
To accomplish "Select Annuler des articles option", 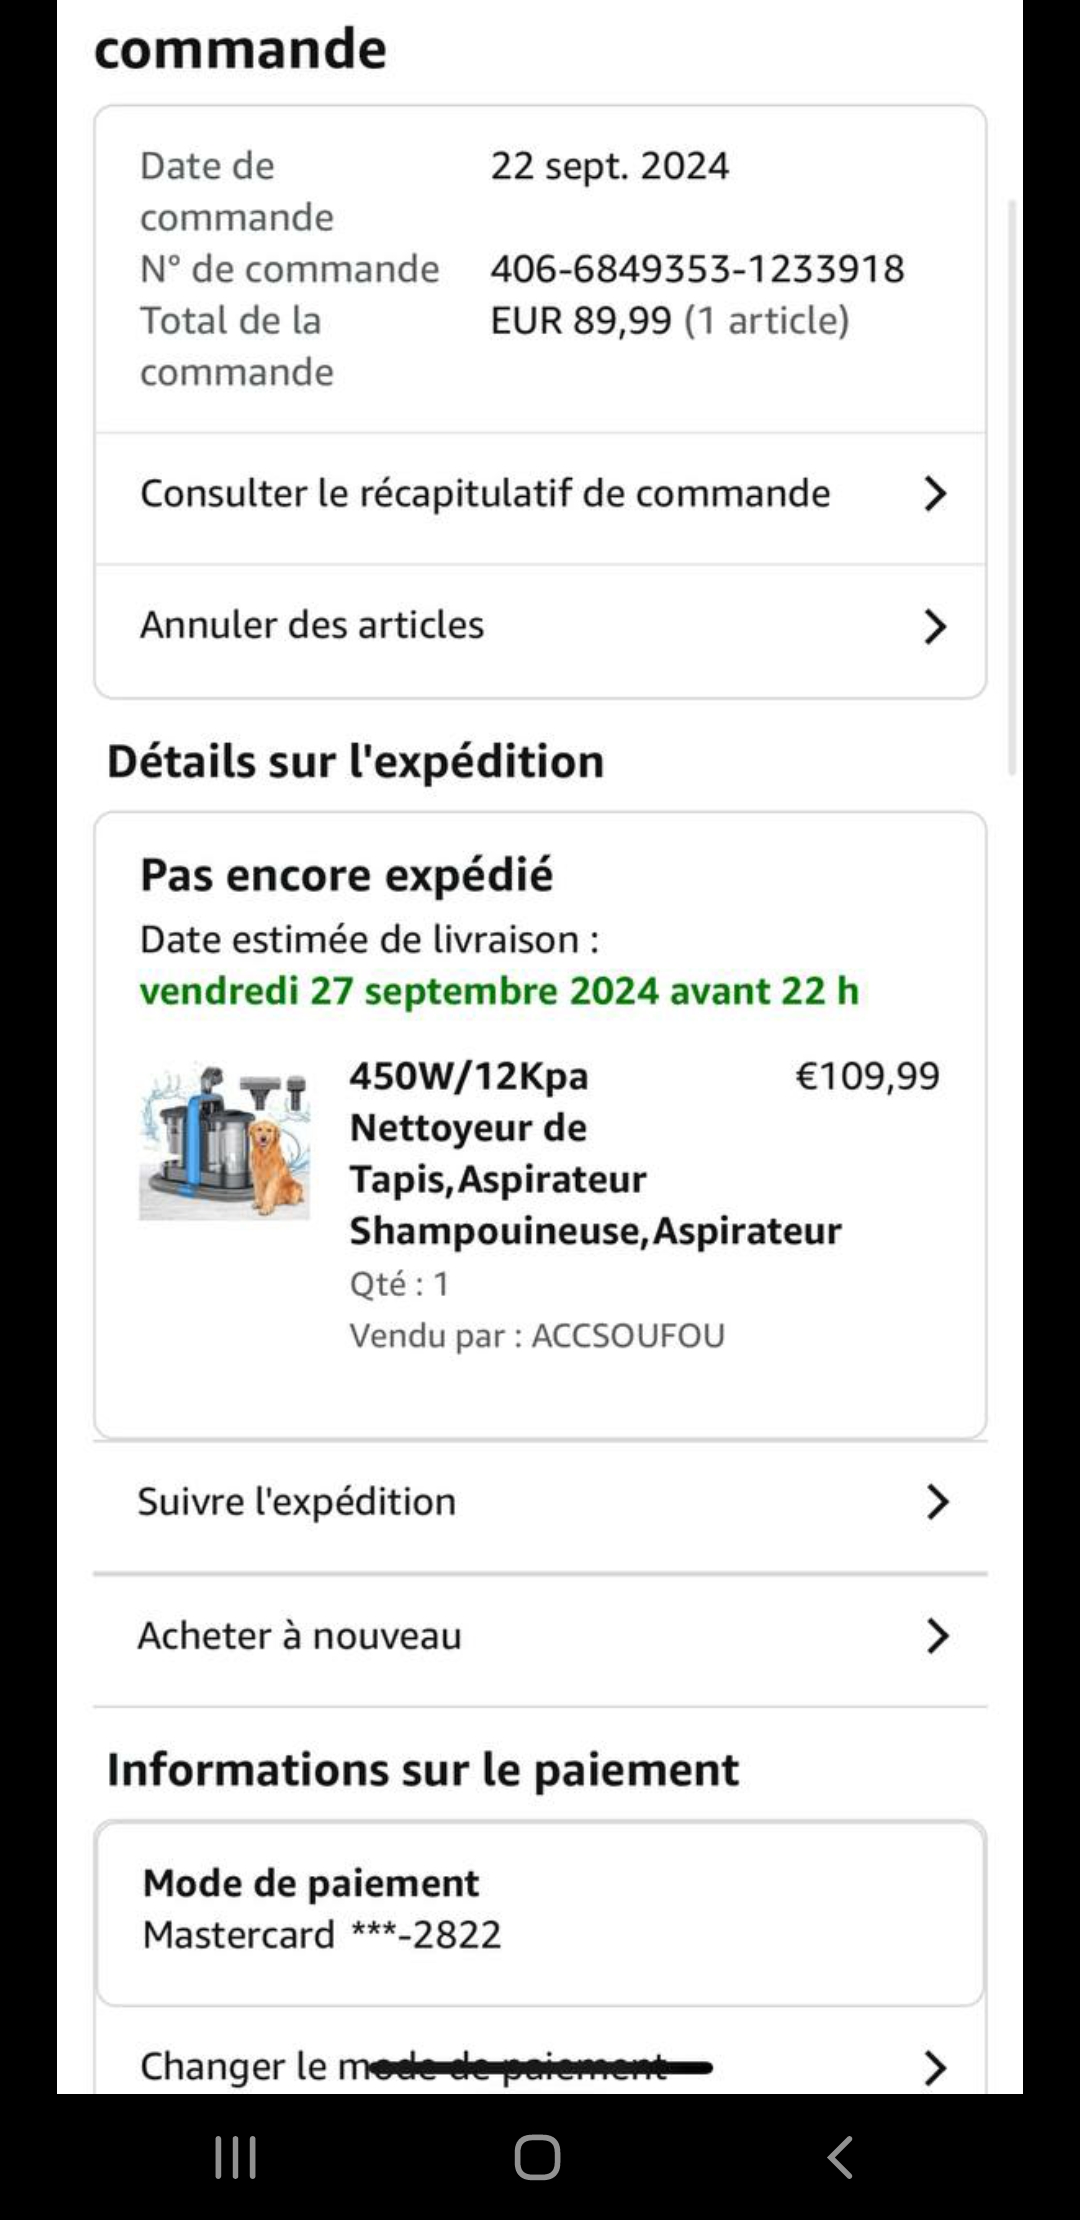I will (312, 625).
